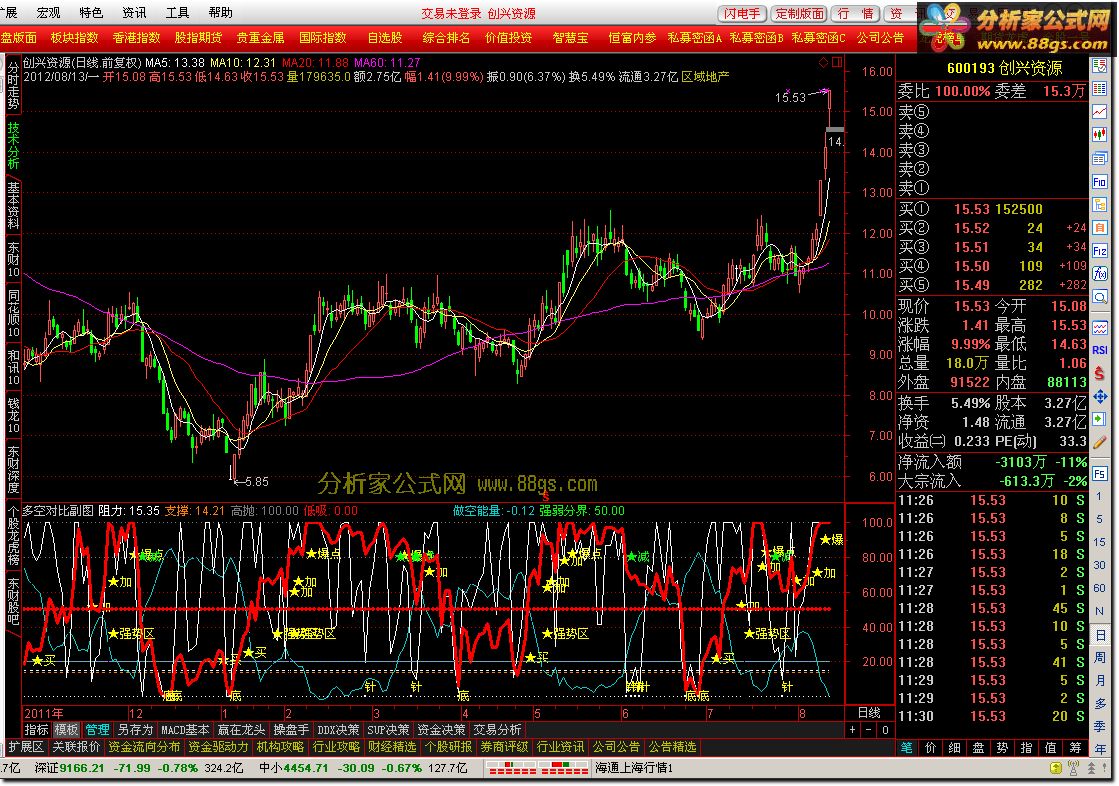Screen dimensions: 1119x786
Task: Open the 资金流向分布 link
Action: coord(144,747)
